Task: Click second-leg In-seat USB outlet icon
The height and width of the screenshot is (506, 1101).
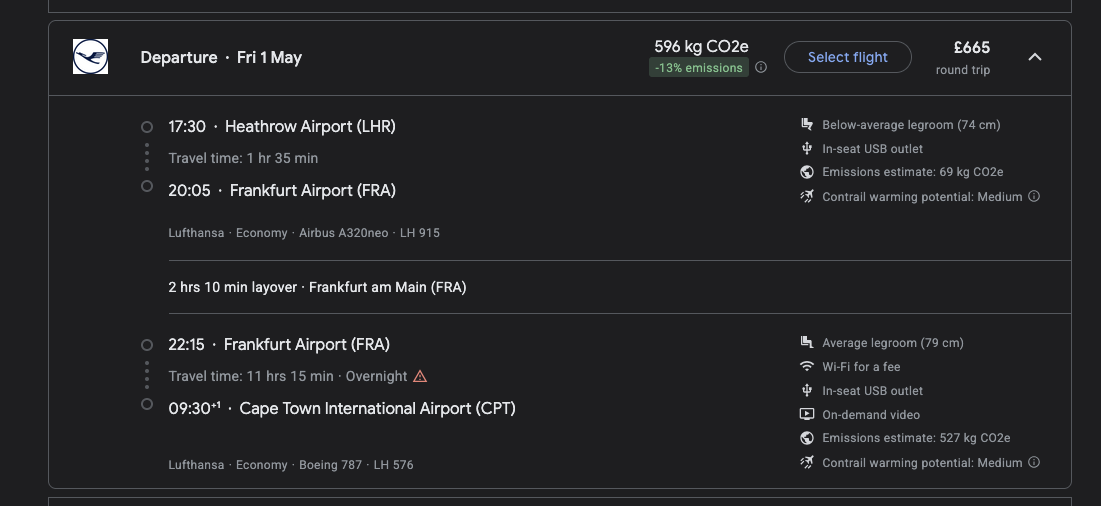Action: tap(807, 391)
